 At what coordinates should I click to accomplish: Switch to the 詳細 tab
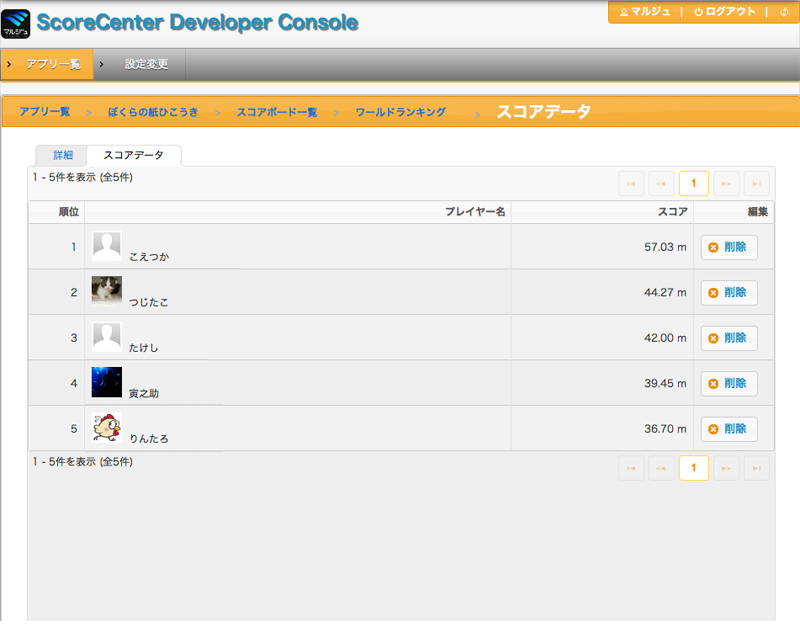63,156
